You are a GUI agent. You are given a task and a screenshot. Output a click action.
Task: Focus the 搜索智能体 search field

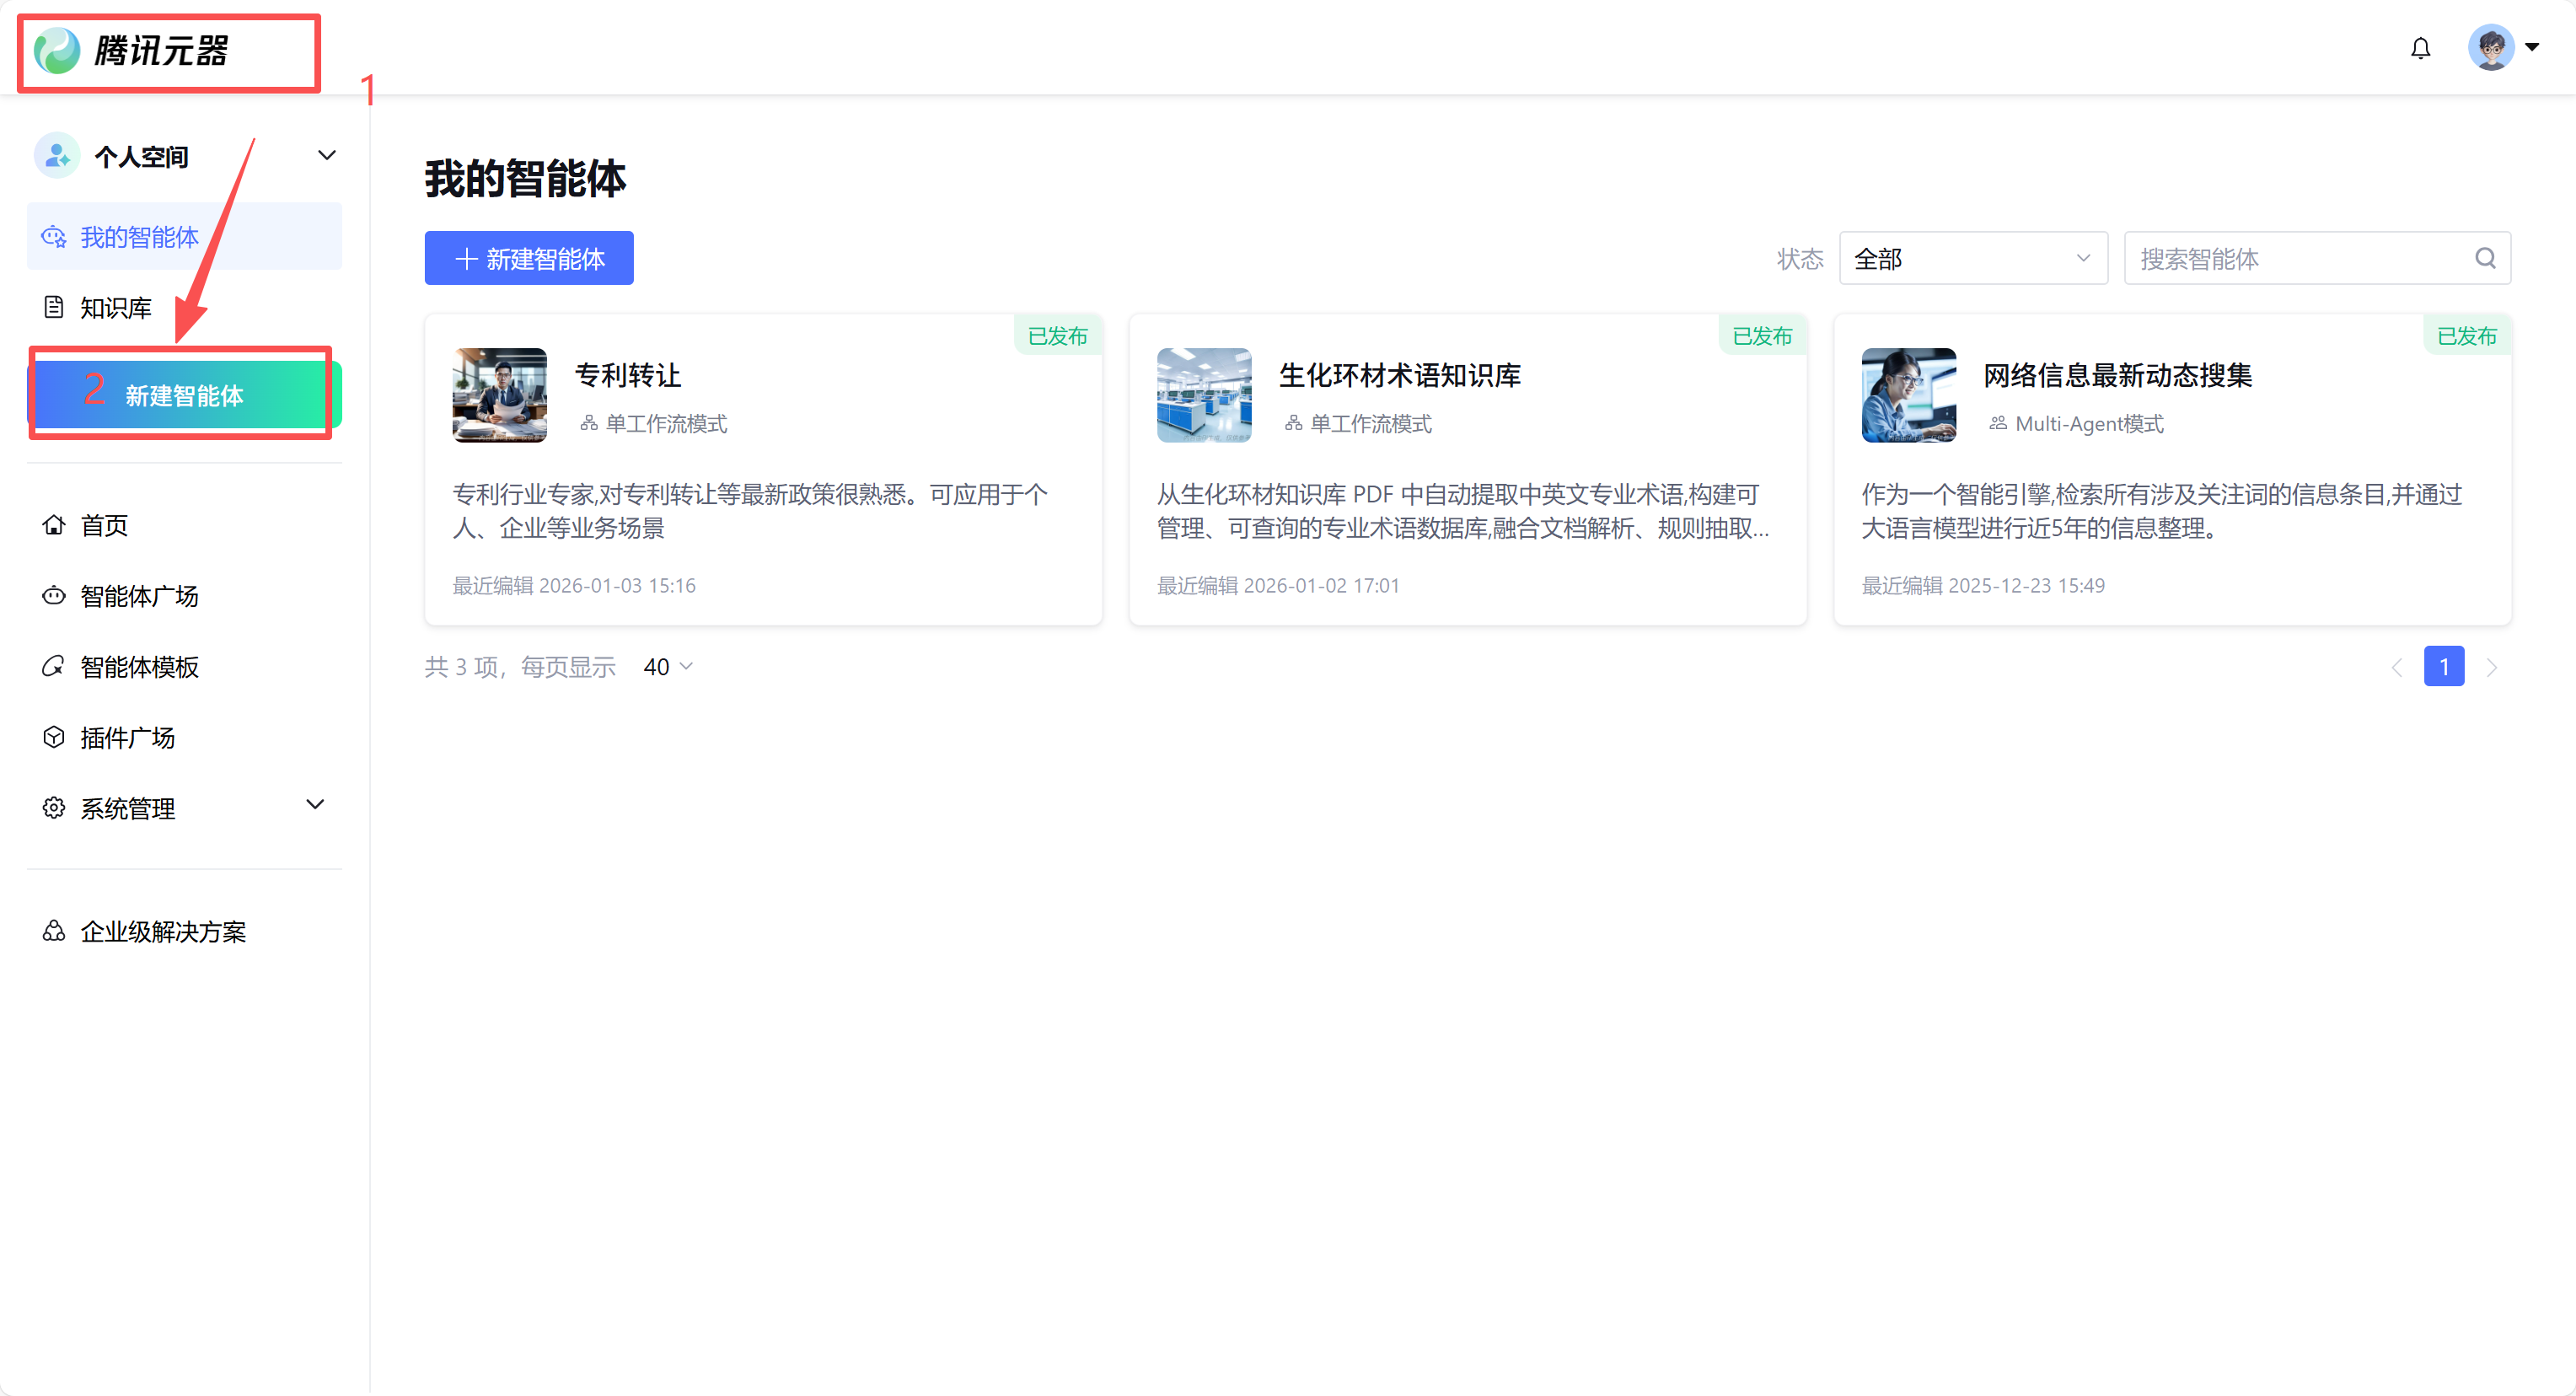click(2300, 259)
